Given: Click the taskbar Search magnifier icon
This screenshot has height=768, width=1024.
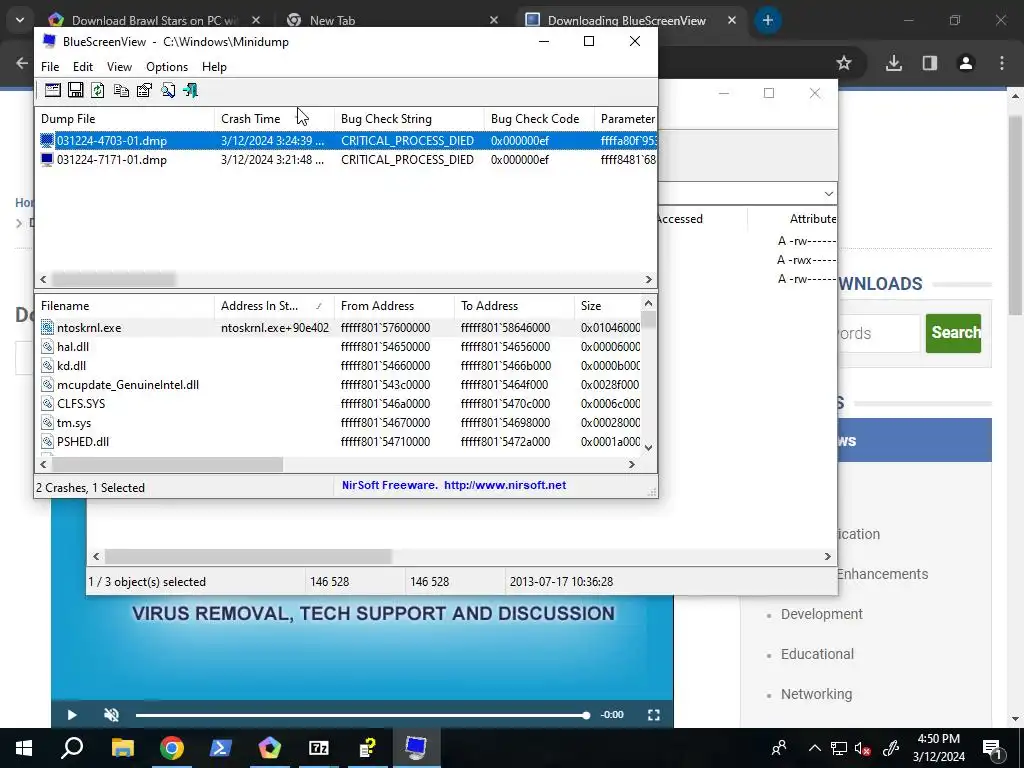Looking at the screenshot, I should 72,748.
